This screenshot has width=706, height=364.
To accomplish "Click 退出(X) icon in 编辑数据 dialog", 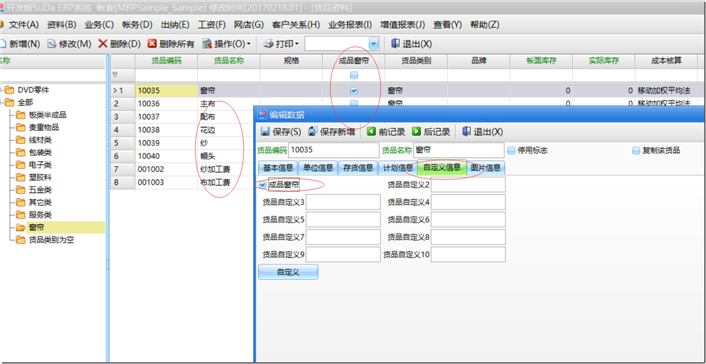I will (x=467, y=132).
